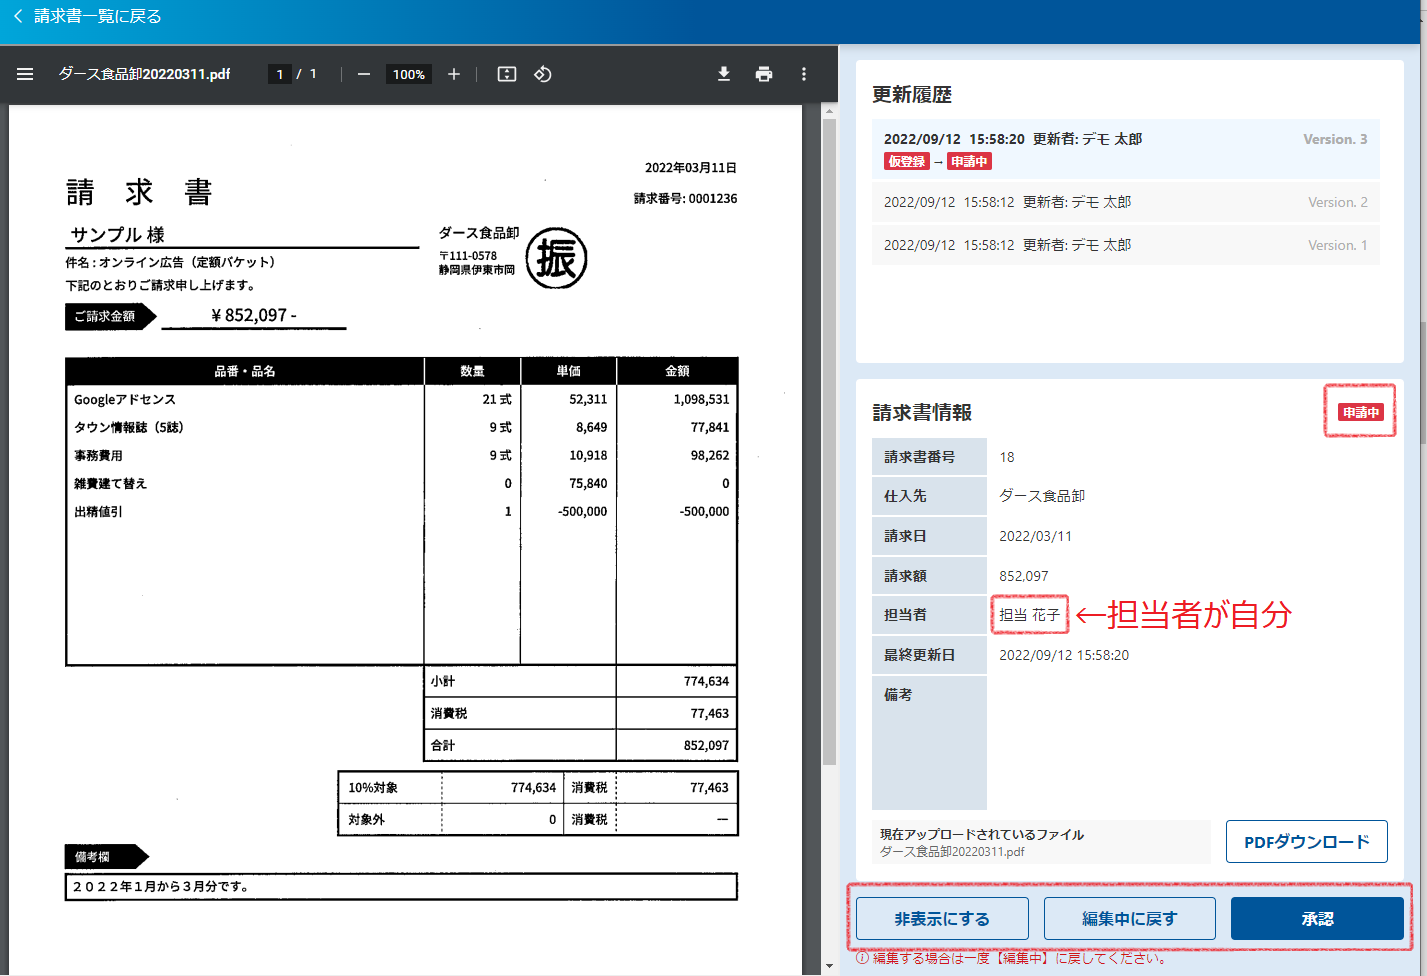Print the invoice PDF
This screenshot has width=1427, height=976.
coord(764,74)
